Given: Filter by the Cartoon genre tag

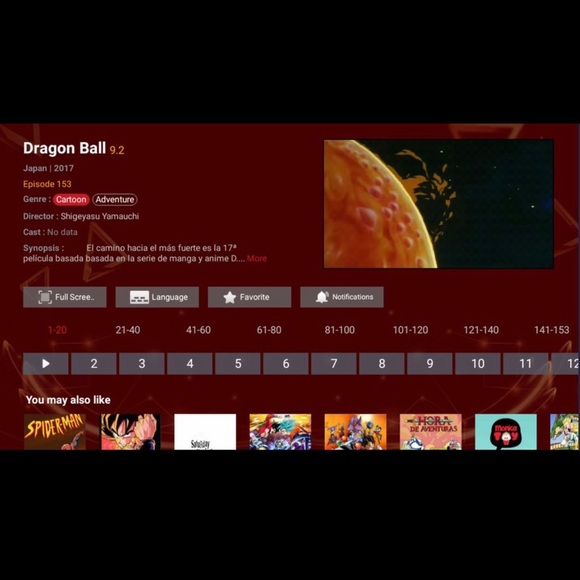Looking at the screenshot, I should click(71, 199).
